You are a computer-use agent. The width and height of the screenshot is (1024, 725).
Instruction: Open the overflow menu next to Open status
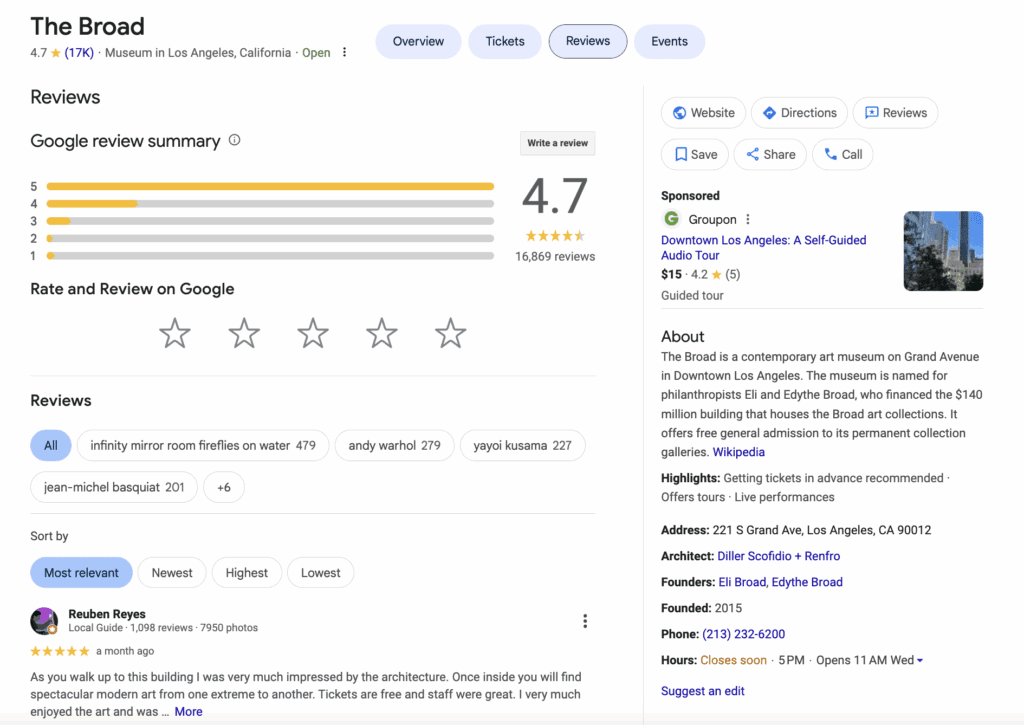click(x=344, y=52)
